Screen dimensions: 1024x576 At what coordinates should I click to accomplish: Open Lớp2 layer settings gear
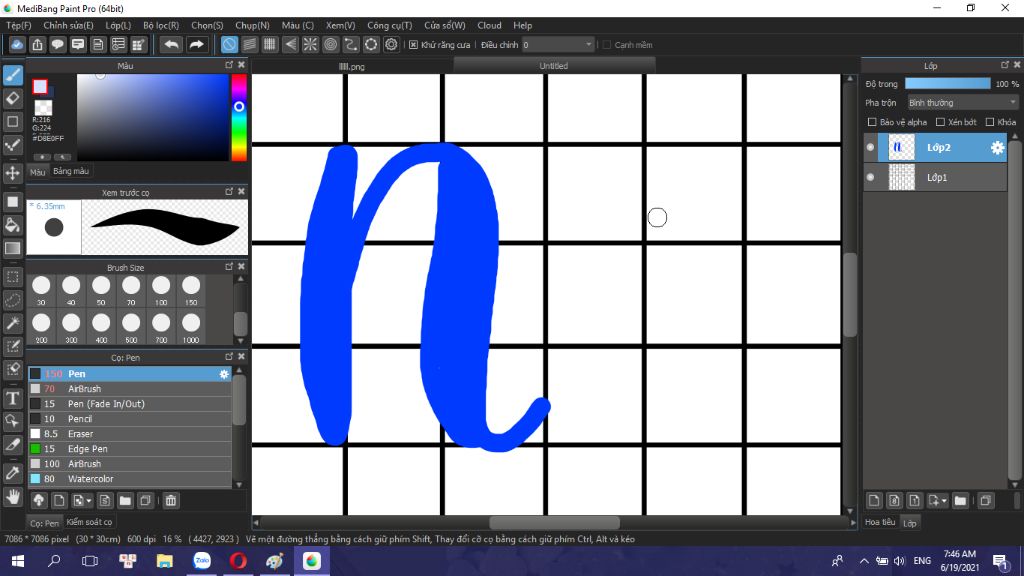pos(997,148)
